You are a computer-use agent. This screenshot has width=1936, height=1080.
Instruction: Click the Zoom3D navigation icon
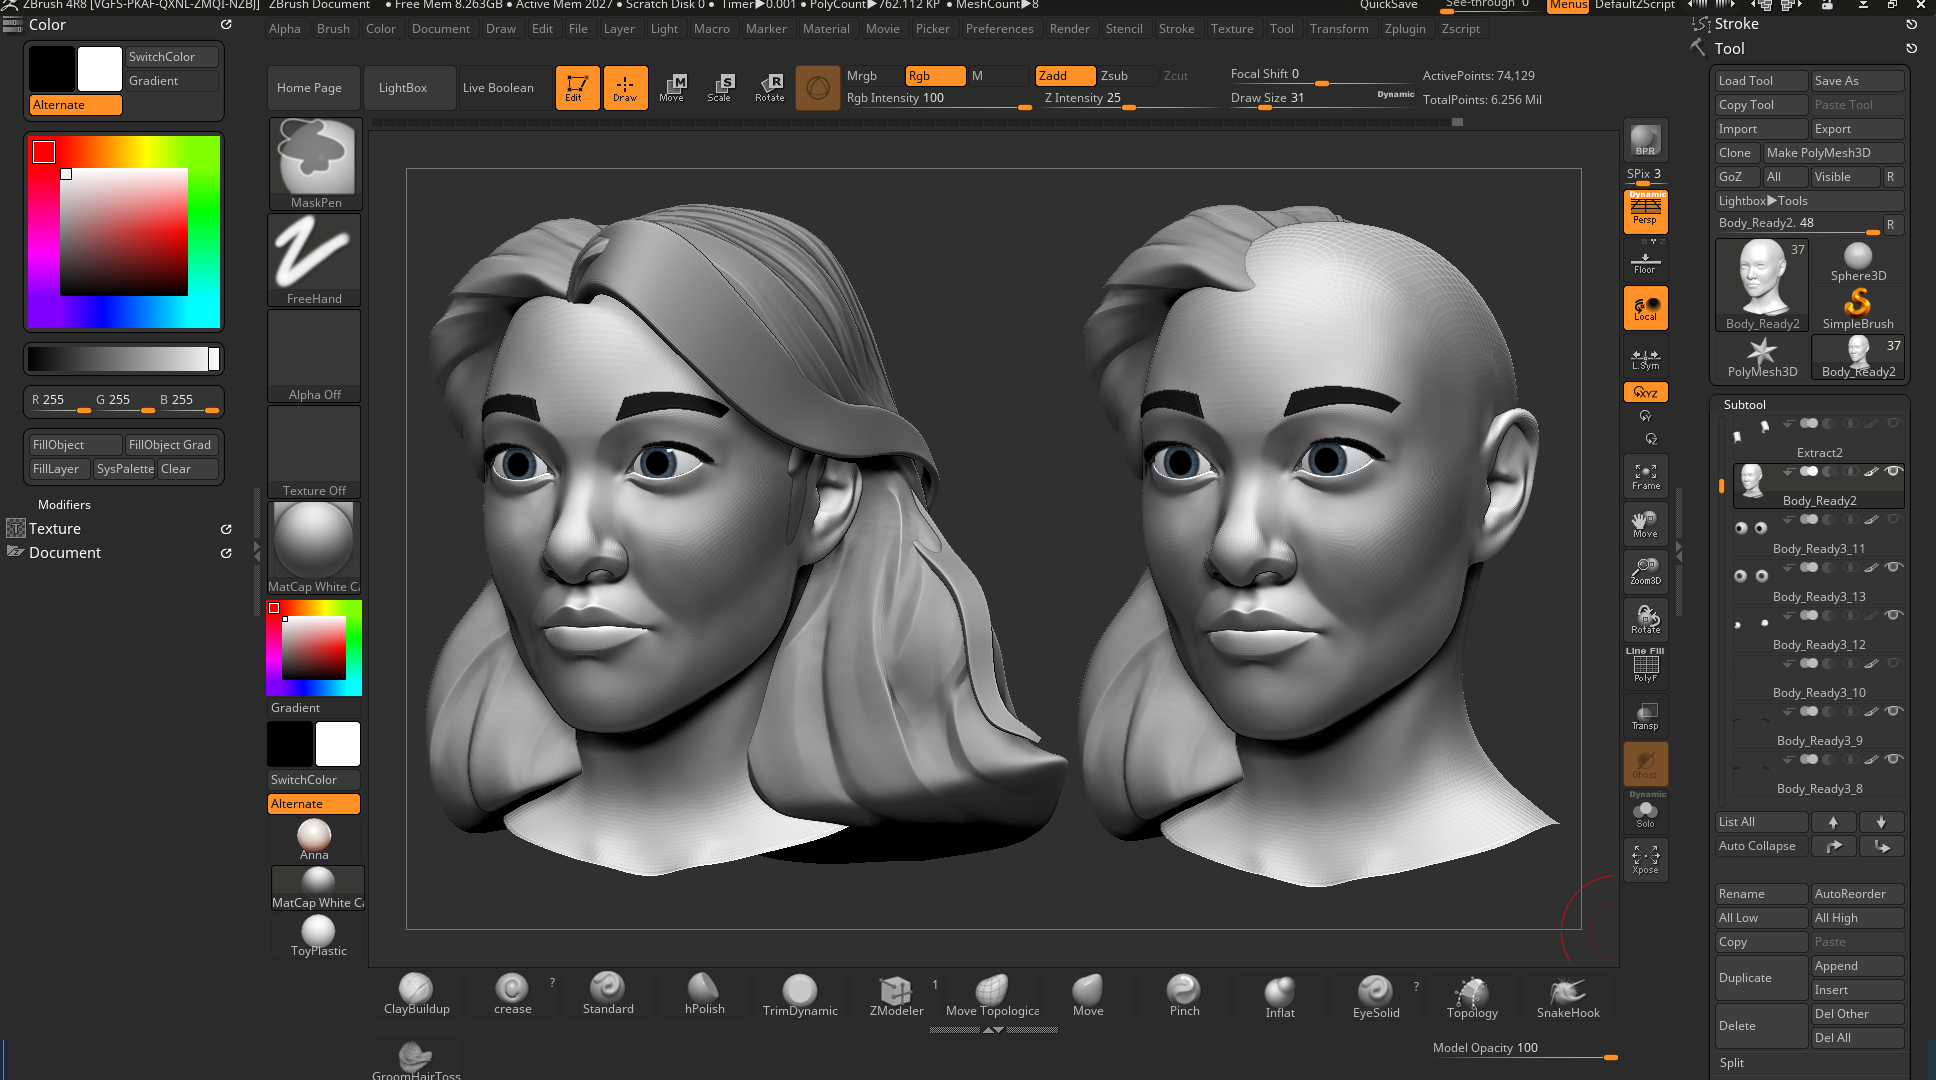[1645, 571]
